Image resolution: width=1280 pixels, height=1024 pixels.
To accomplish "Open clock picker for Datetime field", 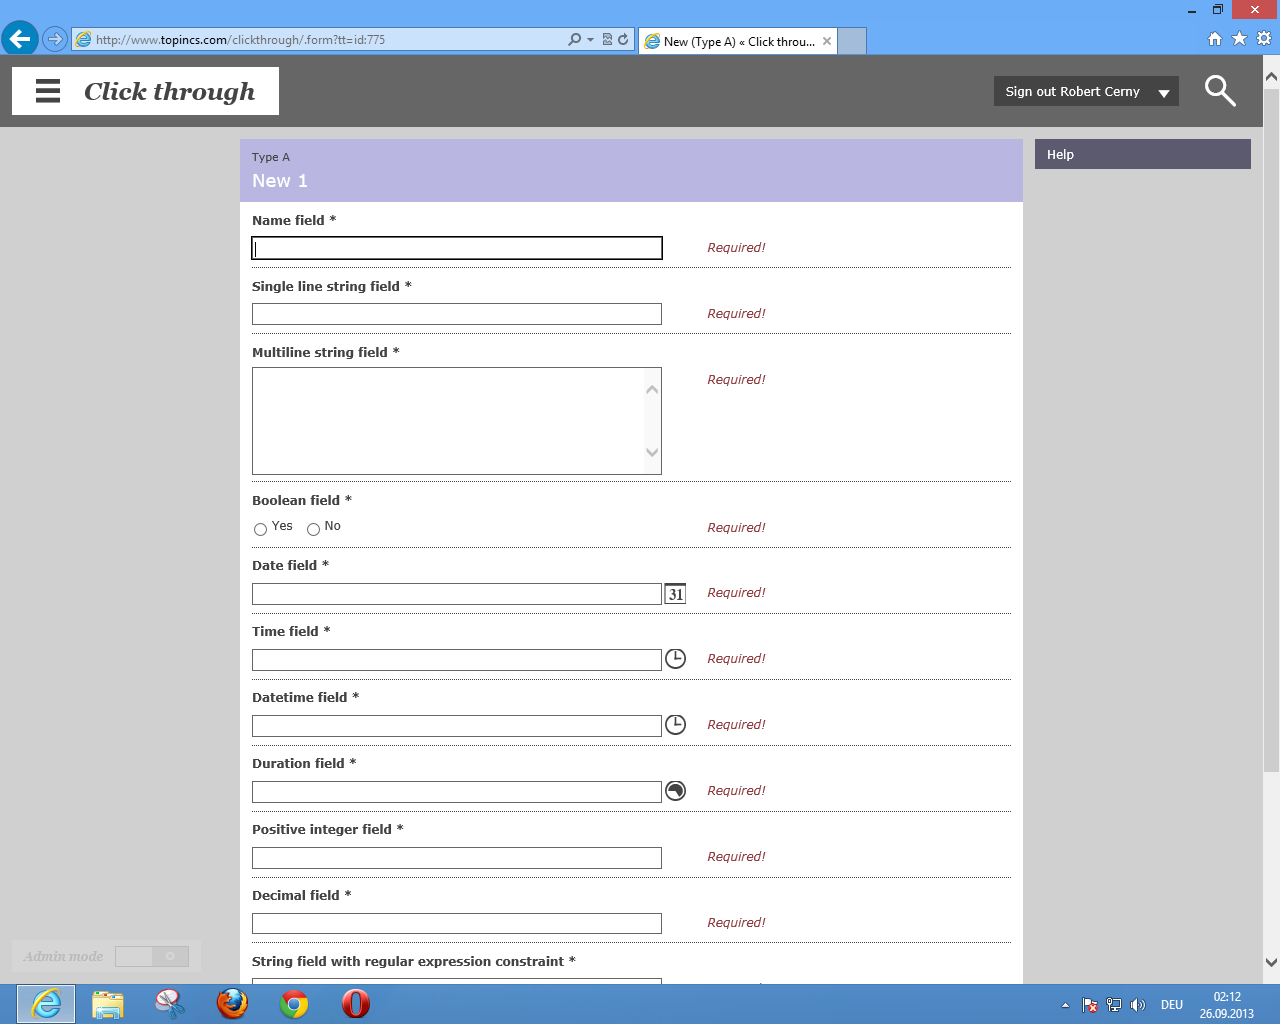I will click(676, 725).
